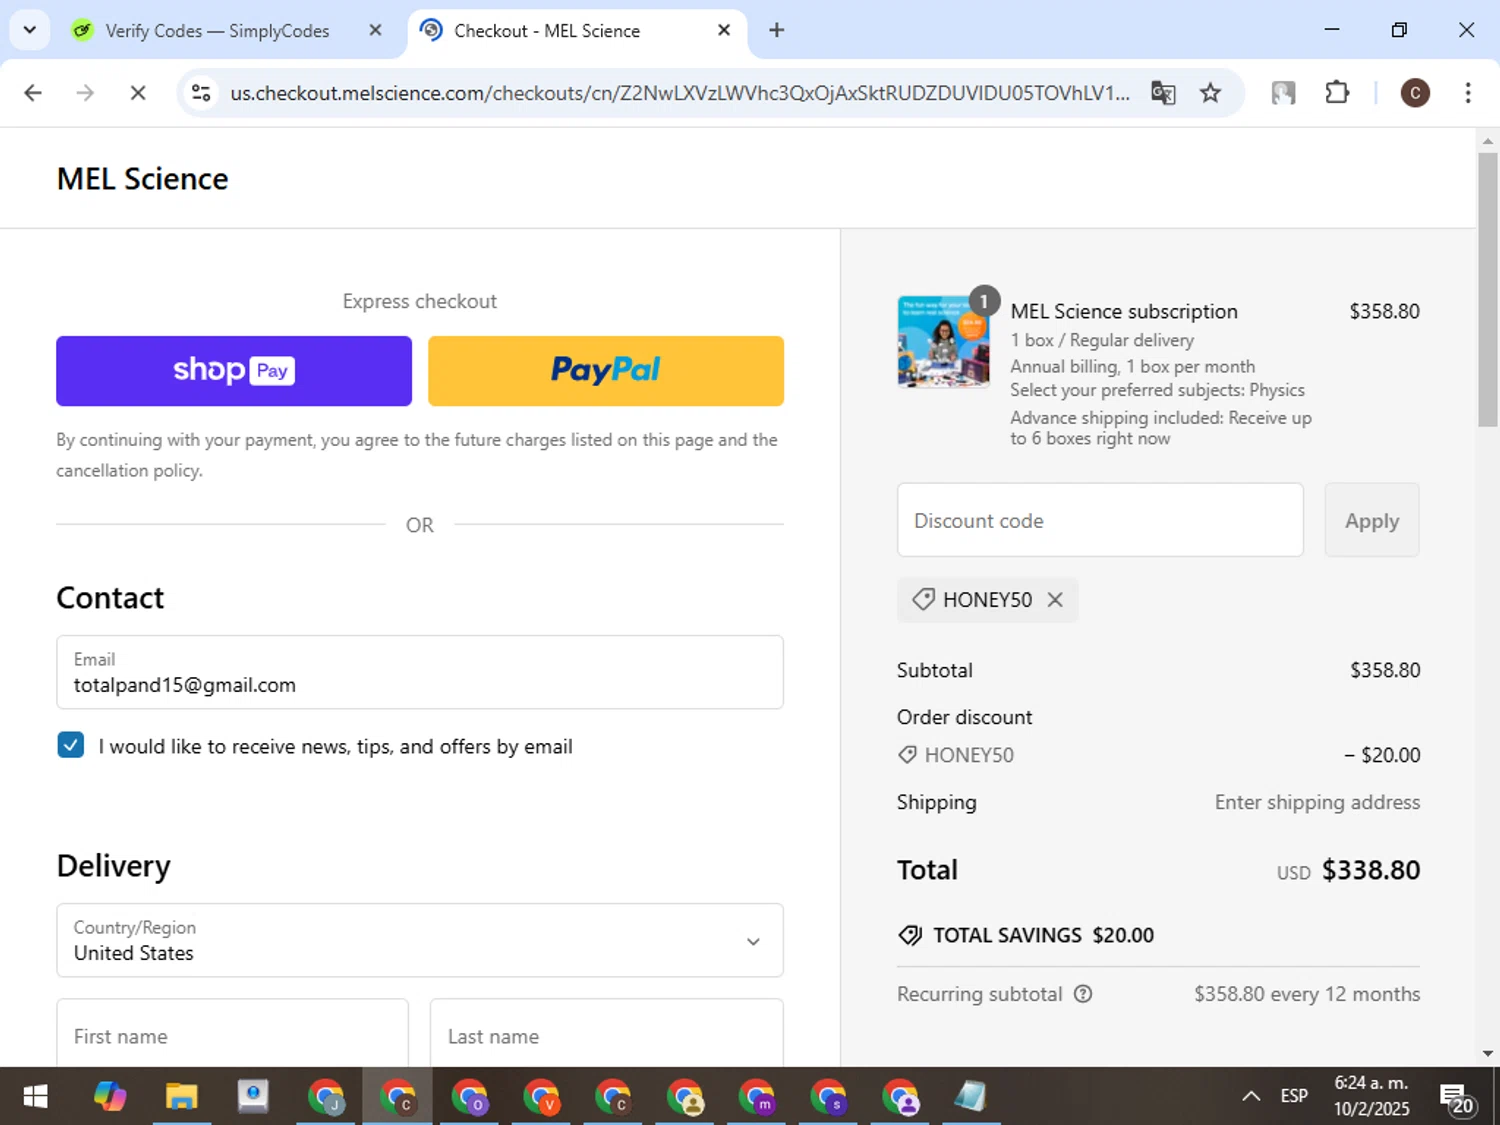Click the Recurring subtotal help icon
This screenshot has width=1500, height=1125.
(x=1083, y=994)
